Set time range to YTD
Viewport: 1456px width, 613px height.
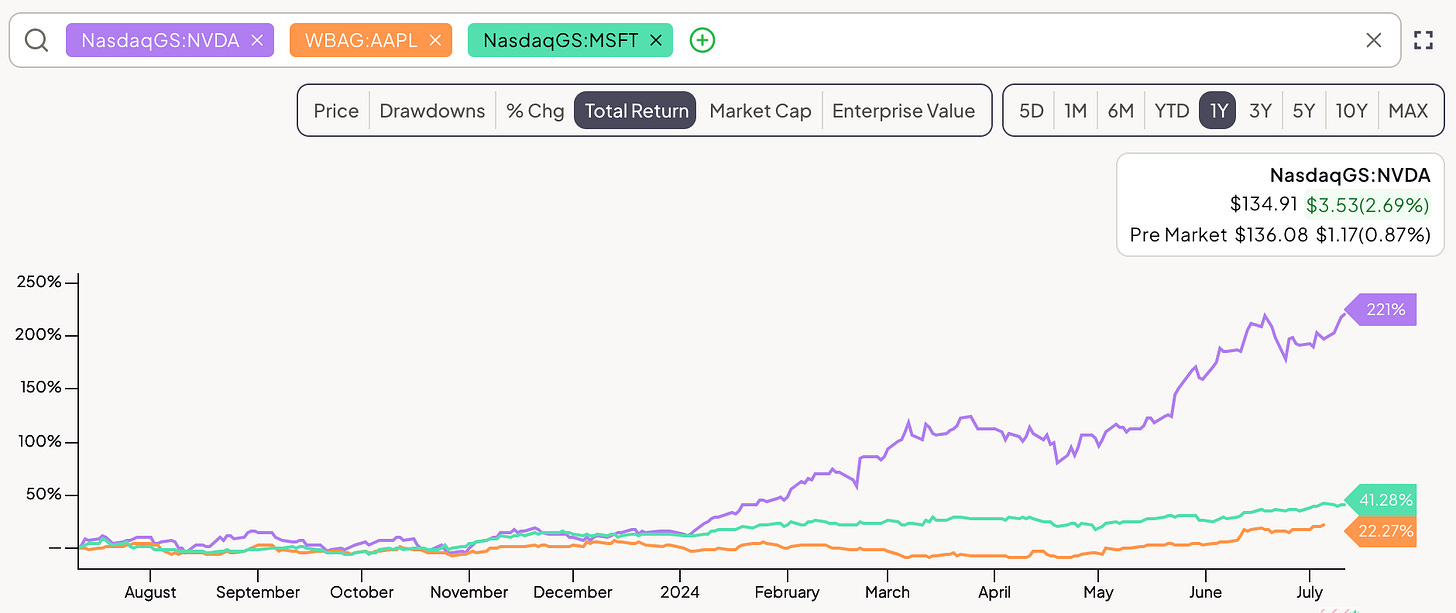[1172, 111]
